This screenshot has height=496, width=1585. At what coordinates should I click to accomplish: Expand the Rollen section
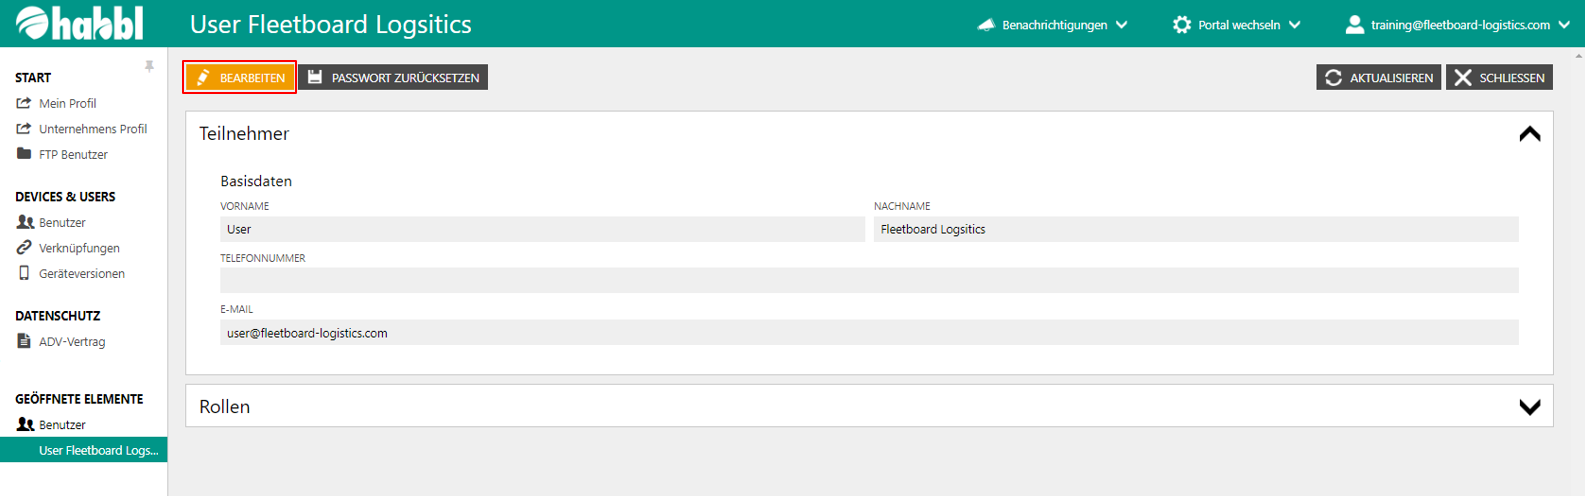pos(1529,407)
